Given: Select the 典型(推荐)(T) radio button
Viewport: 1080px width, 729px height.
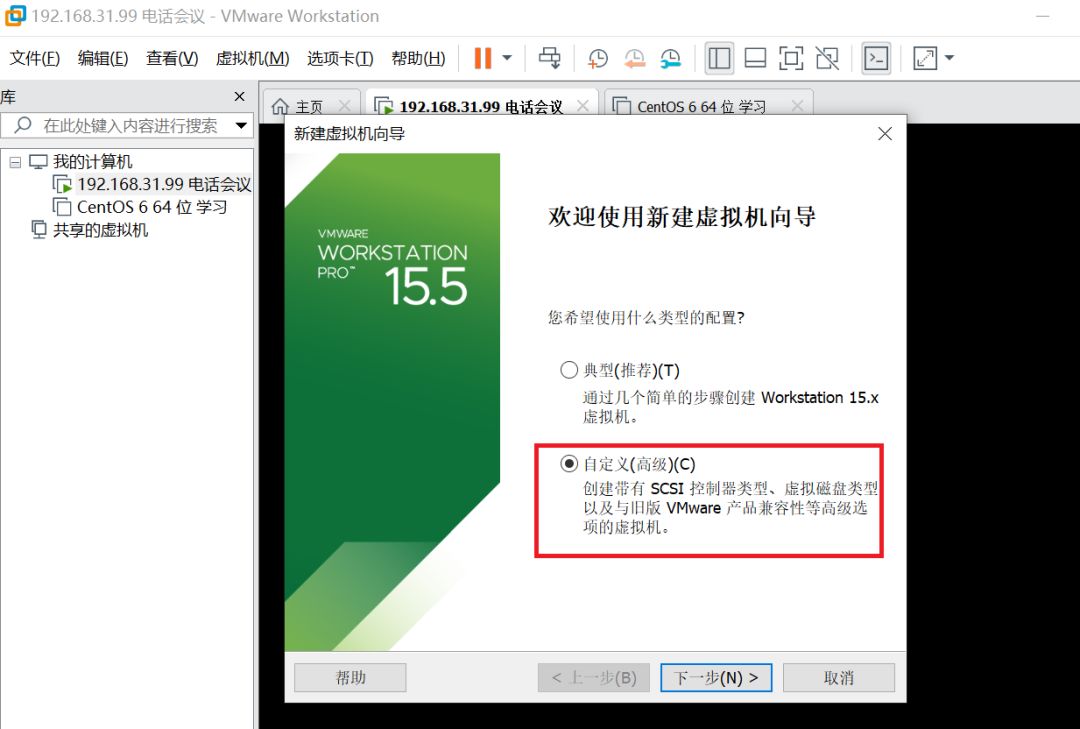Looking at the screenshot, I should point(569,370).
